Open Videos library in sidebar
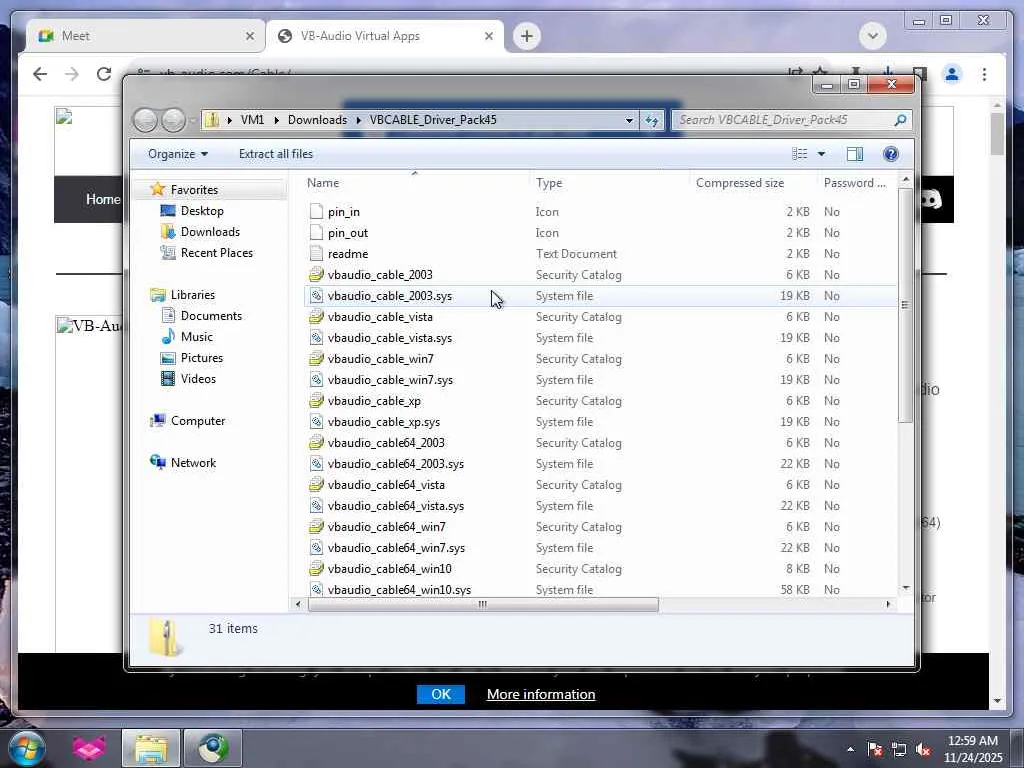The width and height of the screenshot is (1024, 768). click(198, 379)
